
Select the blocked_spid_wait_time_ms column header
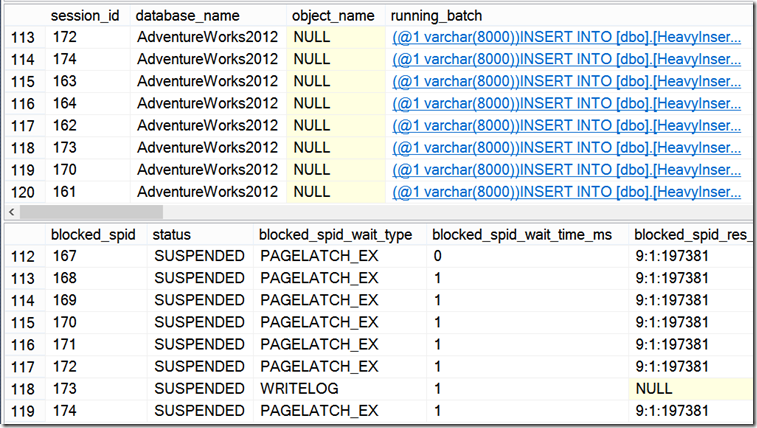click(528, 235)
